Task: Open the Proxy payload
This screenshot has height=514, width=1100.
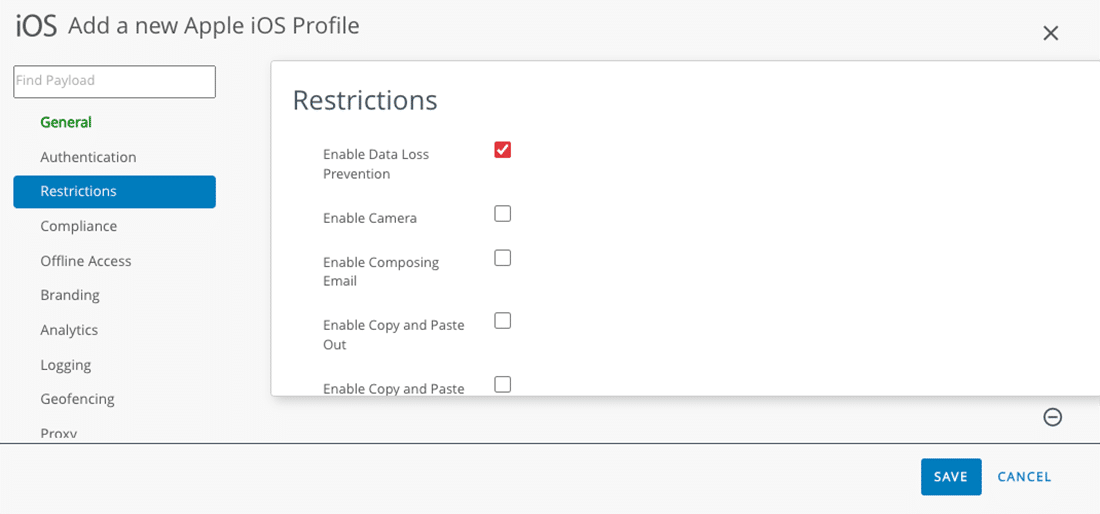Action: pos(59,433)
